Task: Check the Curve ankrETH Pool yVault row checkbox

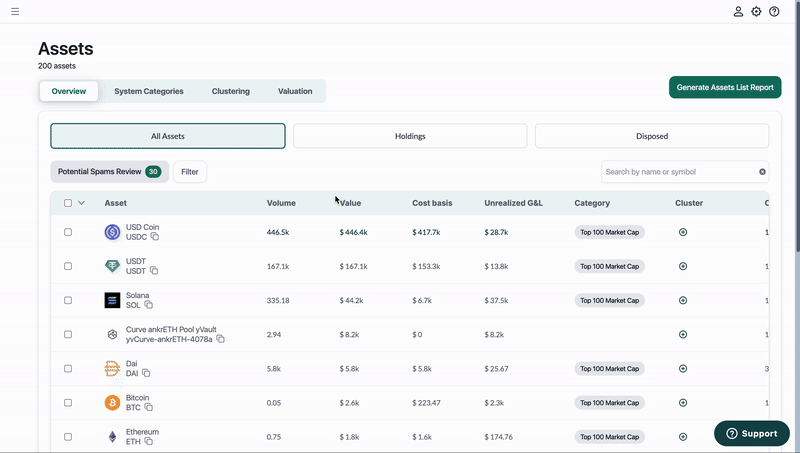Action: 68,335
